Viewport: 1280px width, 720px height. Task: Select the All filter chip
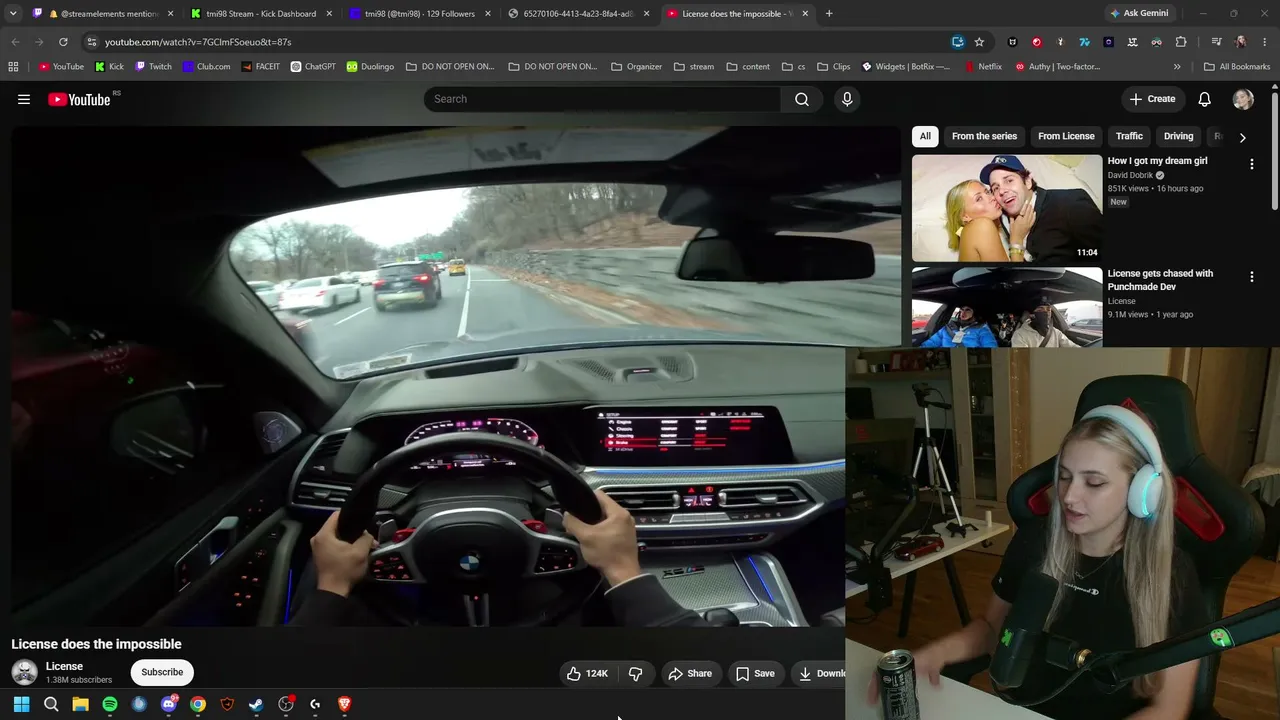(x=925, y=136)
